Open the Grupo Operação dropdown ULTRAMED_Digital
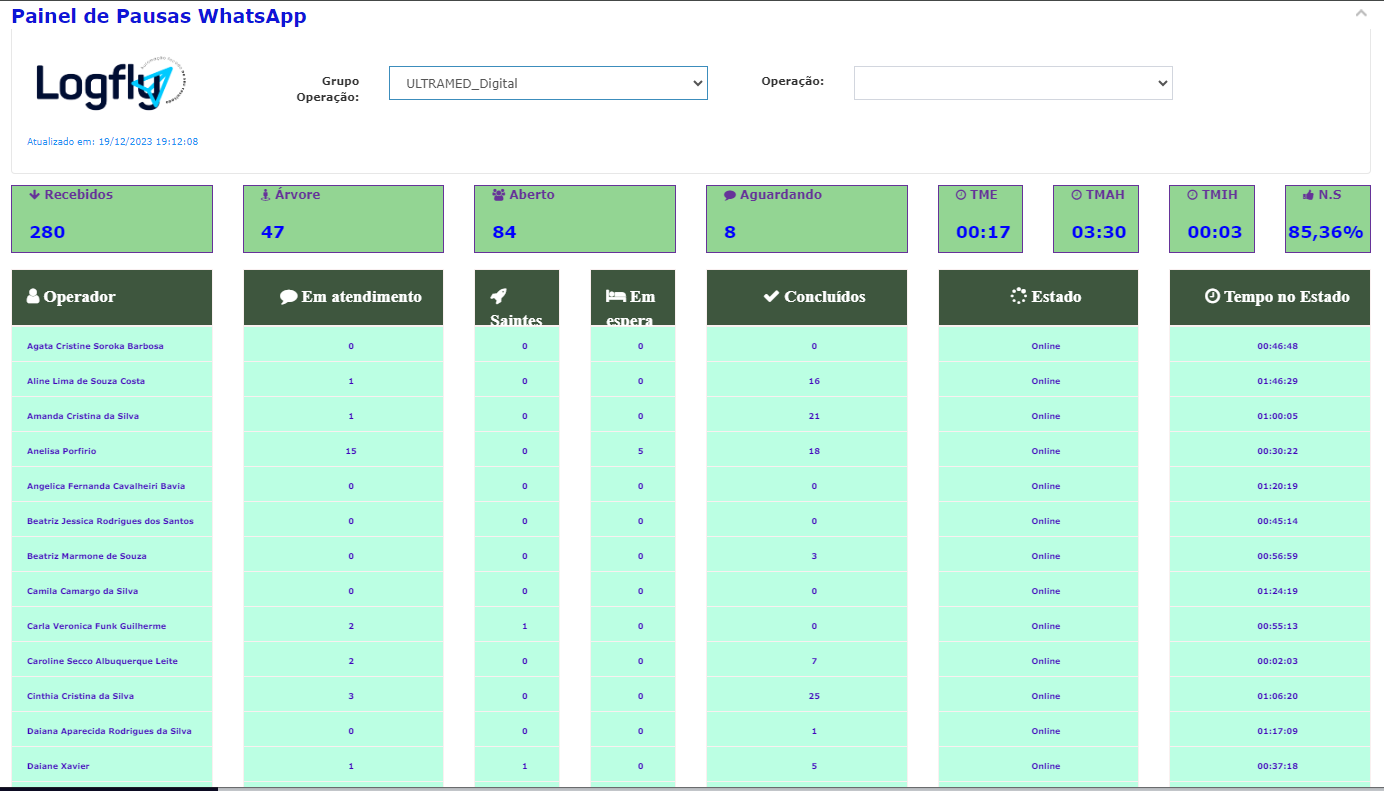Image resolution: width=1384 pixels, height=791 pixels. click(548, 83)
